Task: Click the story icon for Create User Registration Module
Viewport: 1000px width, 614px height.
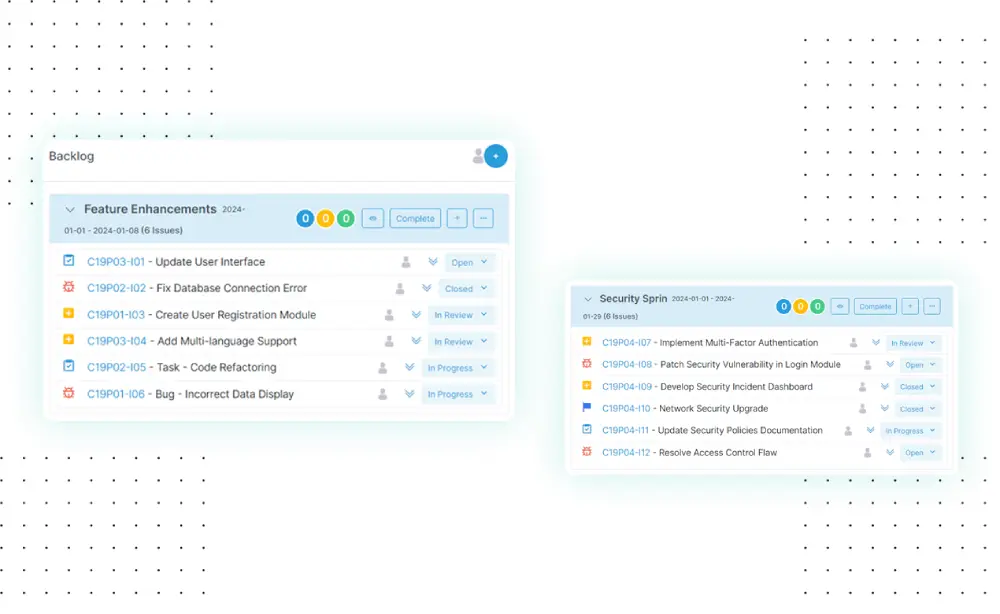Action: (x=69, y=314)
